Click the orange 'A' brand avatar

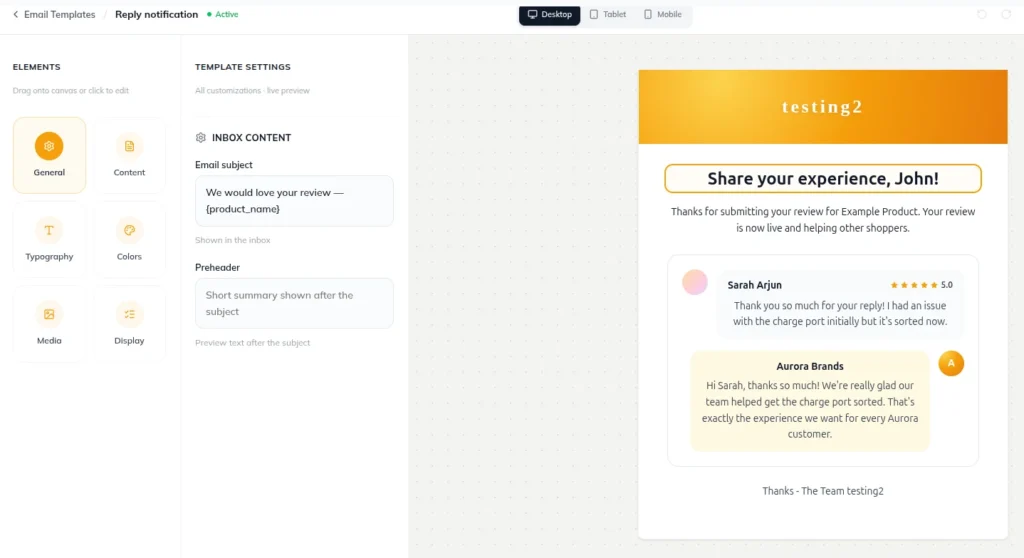pos(951,363)
